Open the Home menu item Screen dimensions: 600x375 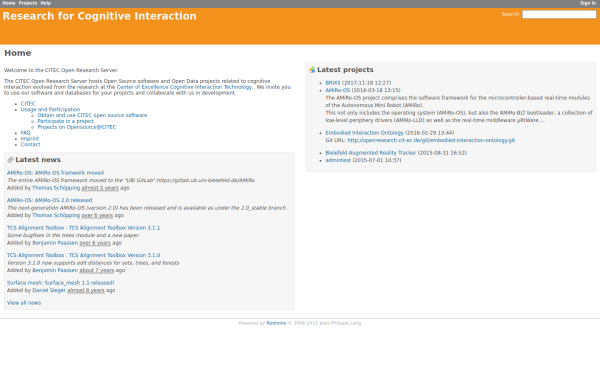[9, 3]
